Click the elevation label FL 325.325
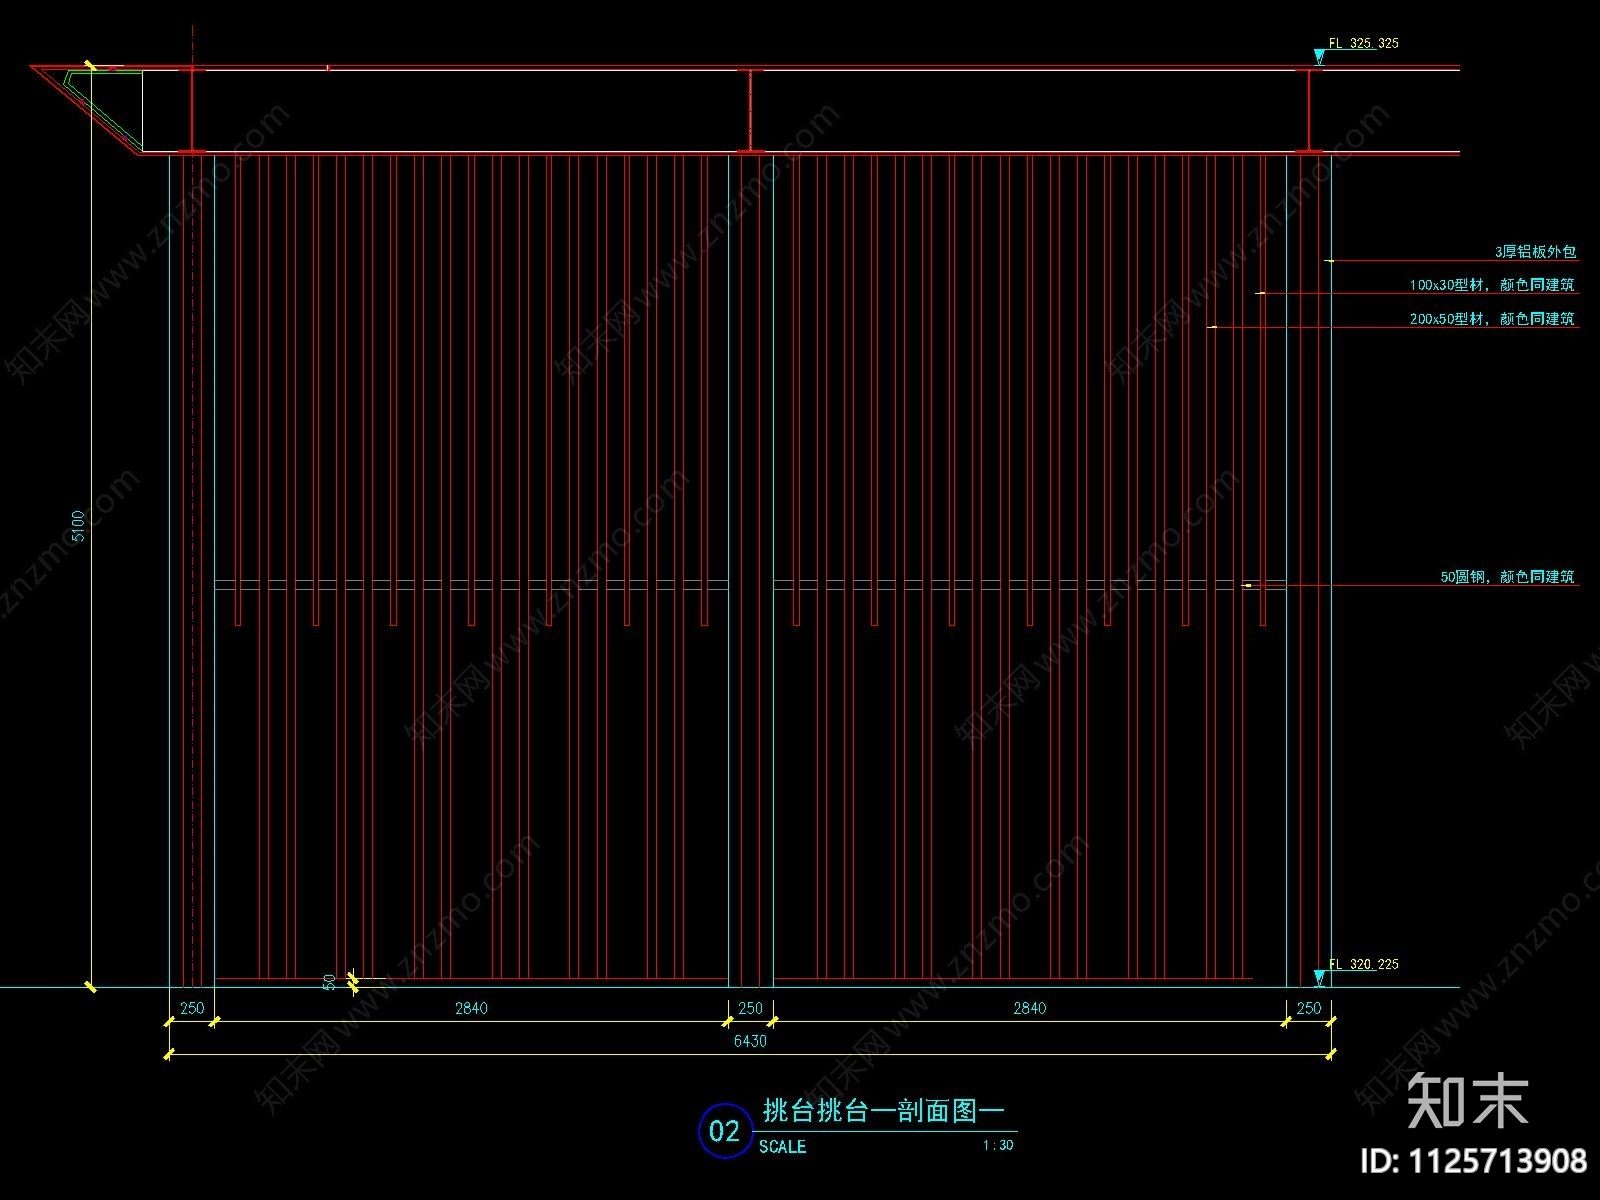The width and height of the screenshot is (1600, 1200). (x=1363, y=44)
